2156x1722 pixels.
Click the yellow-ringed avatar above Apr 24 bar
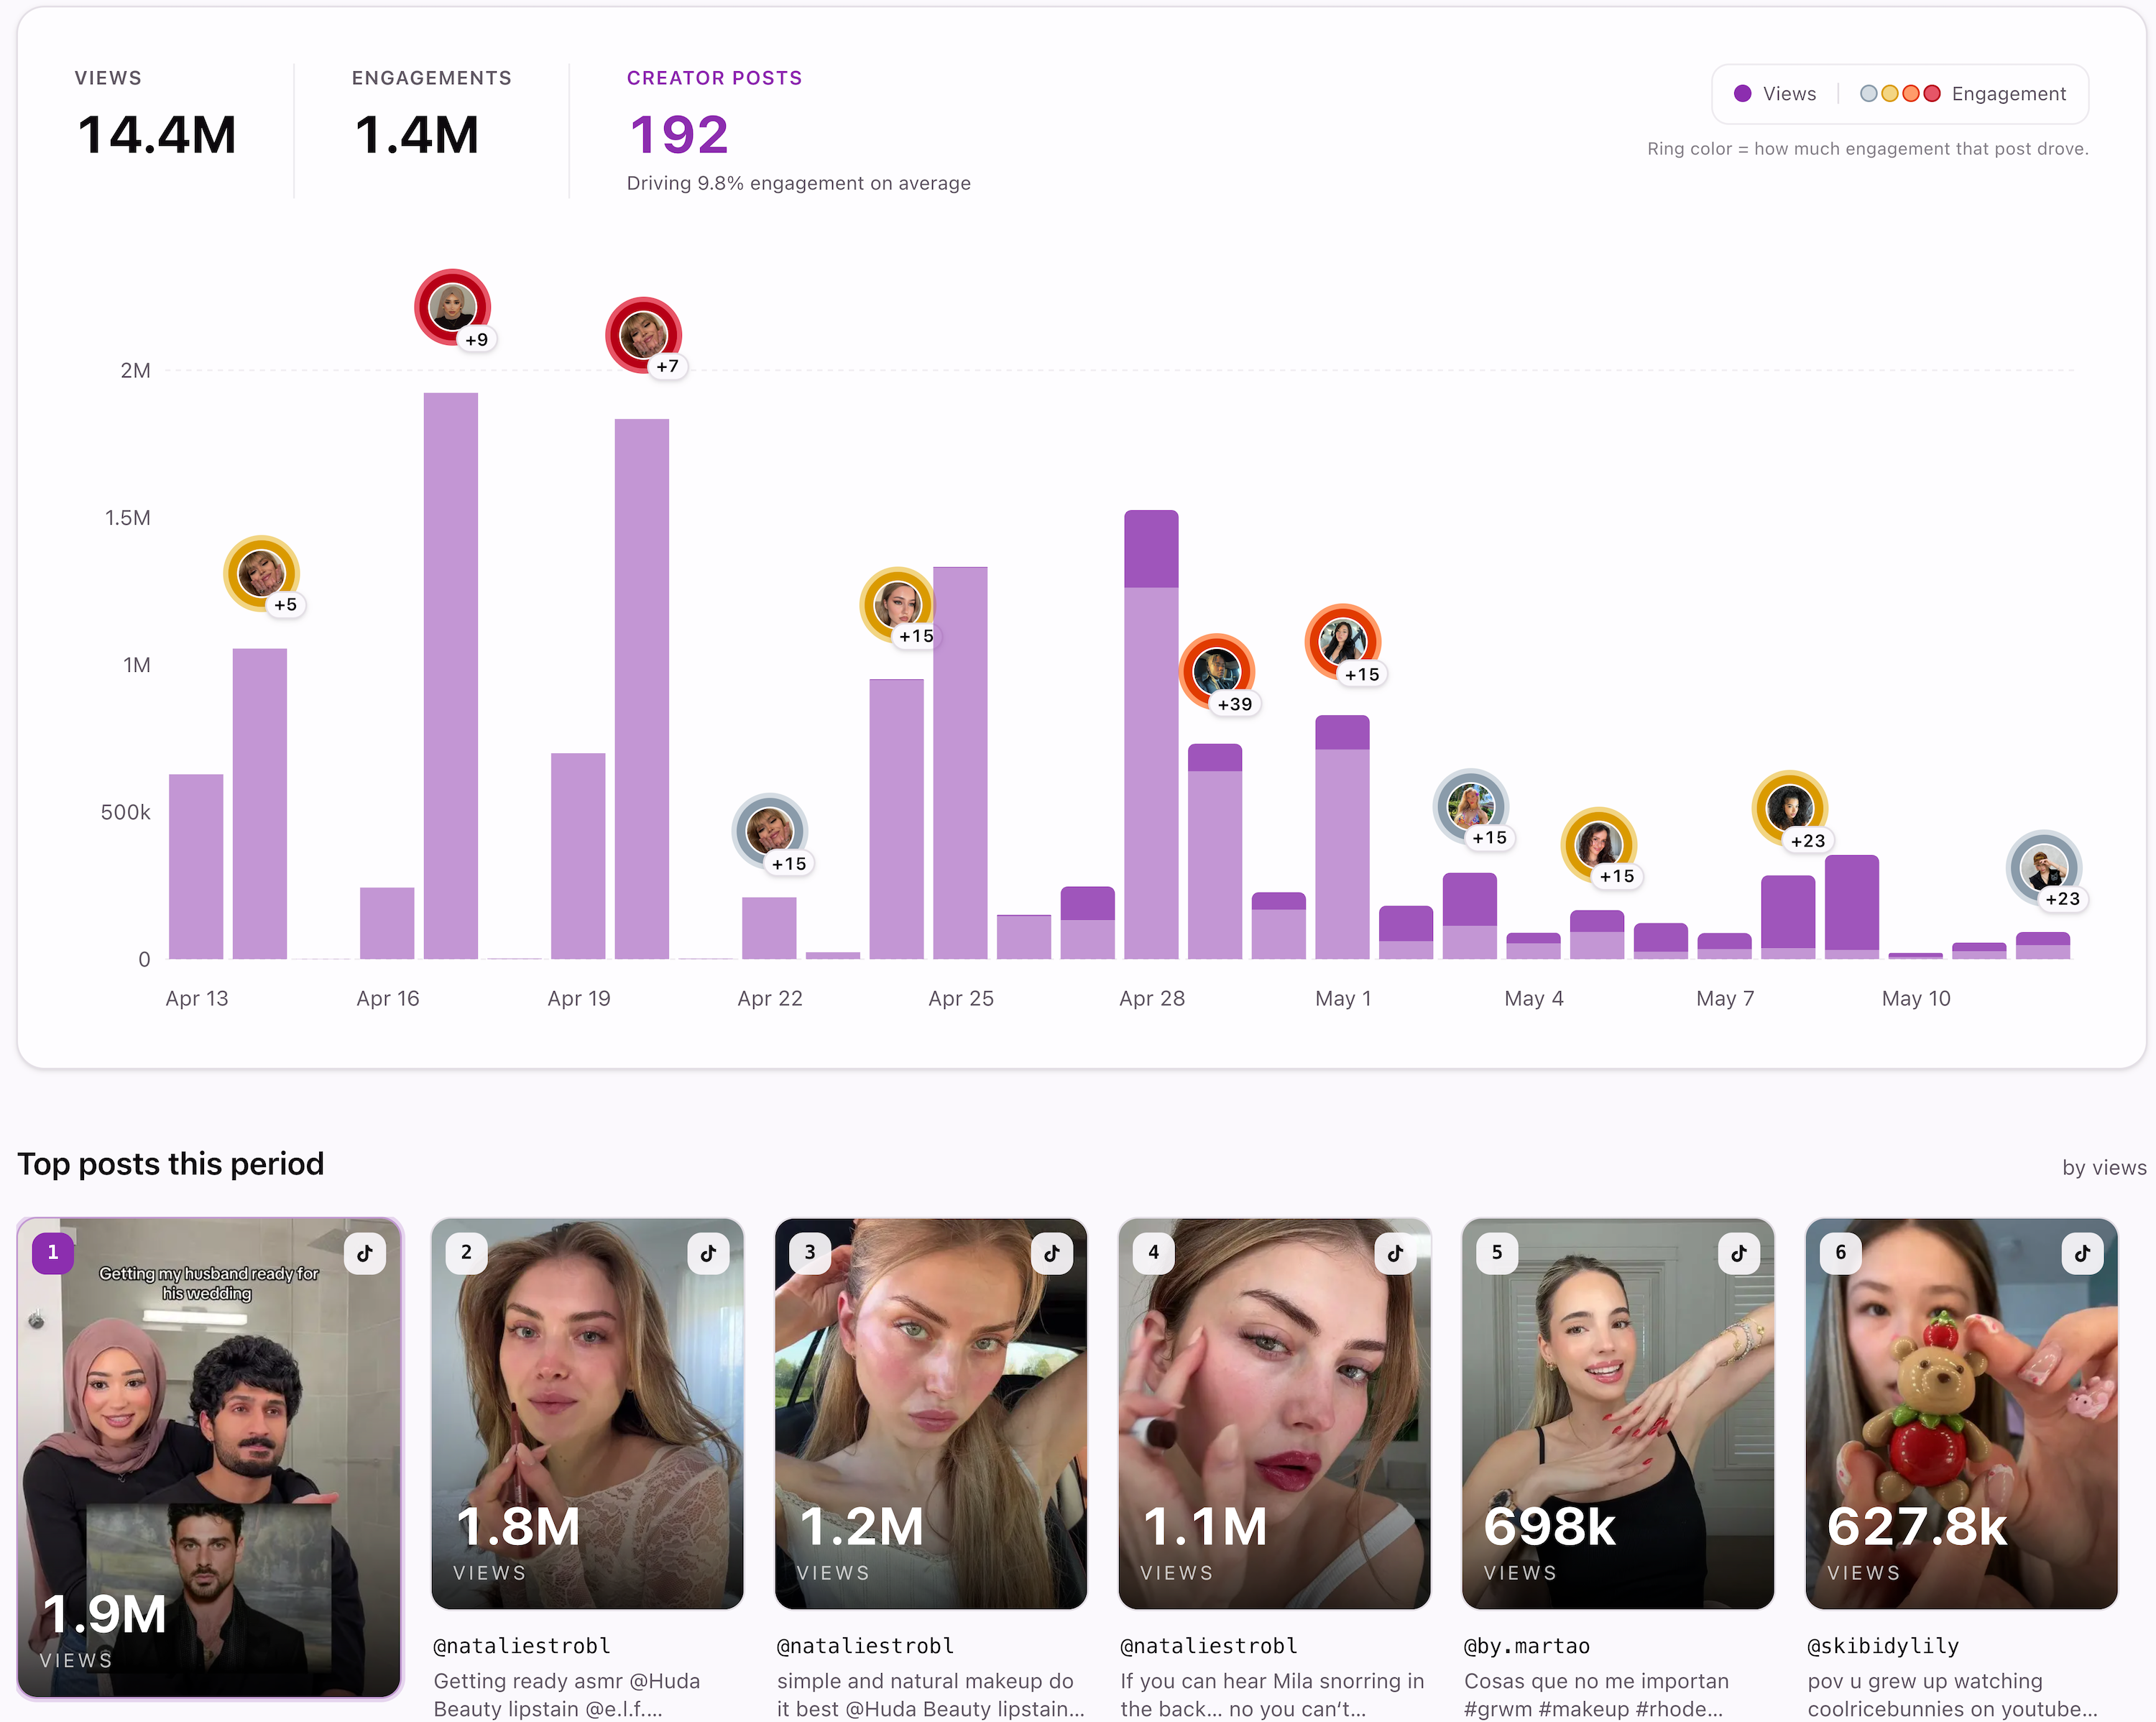click(x=897, y=604)
